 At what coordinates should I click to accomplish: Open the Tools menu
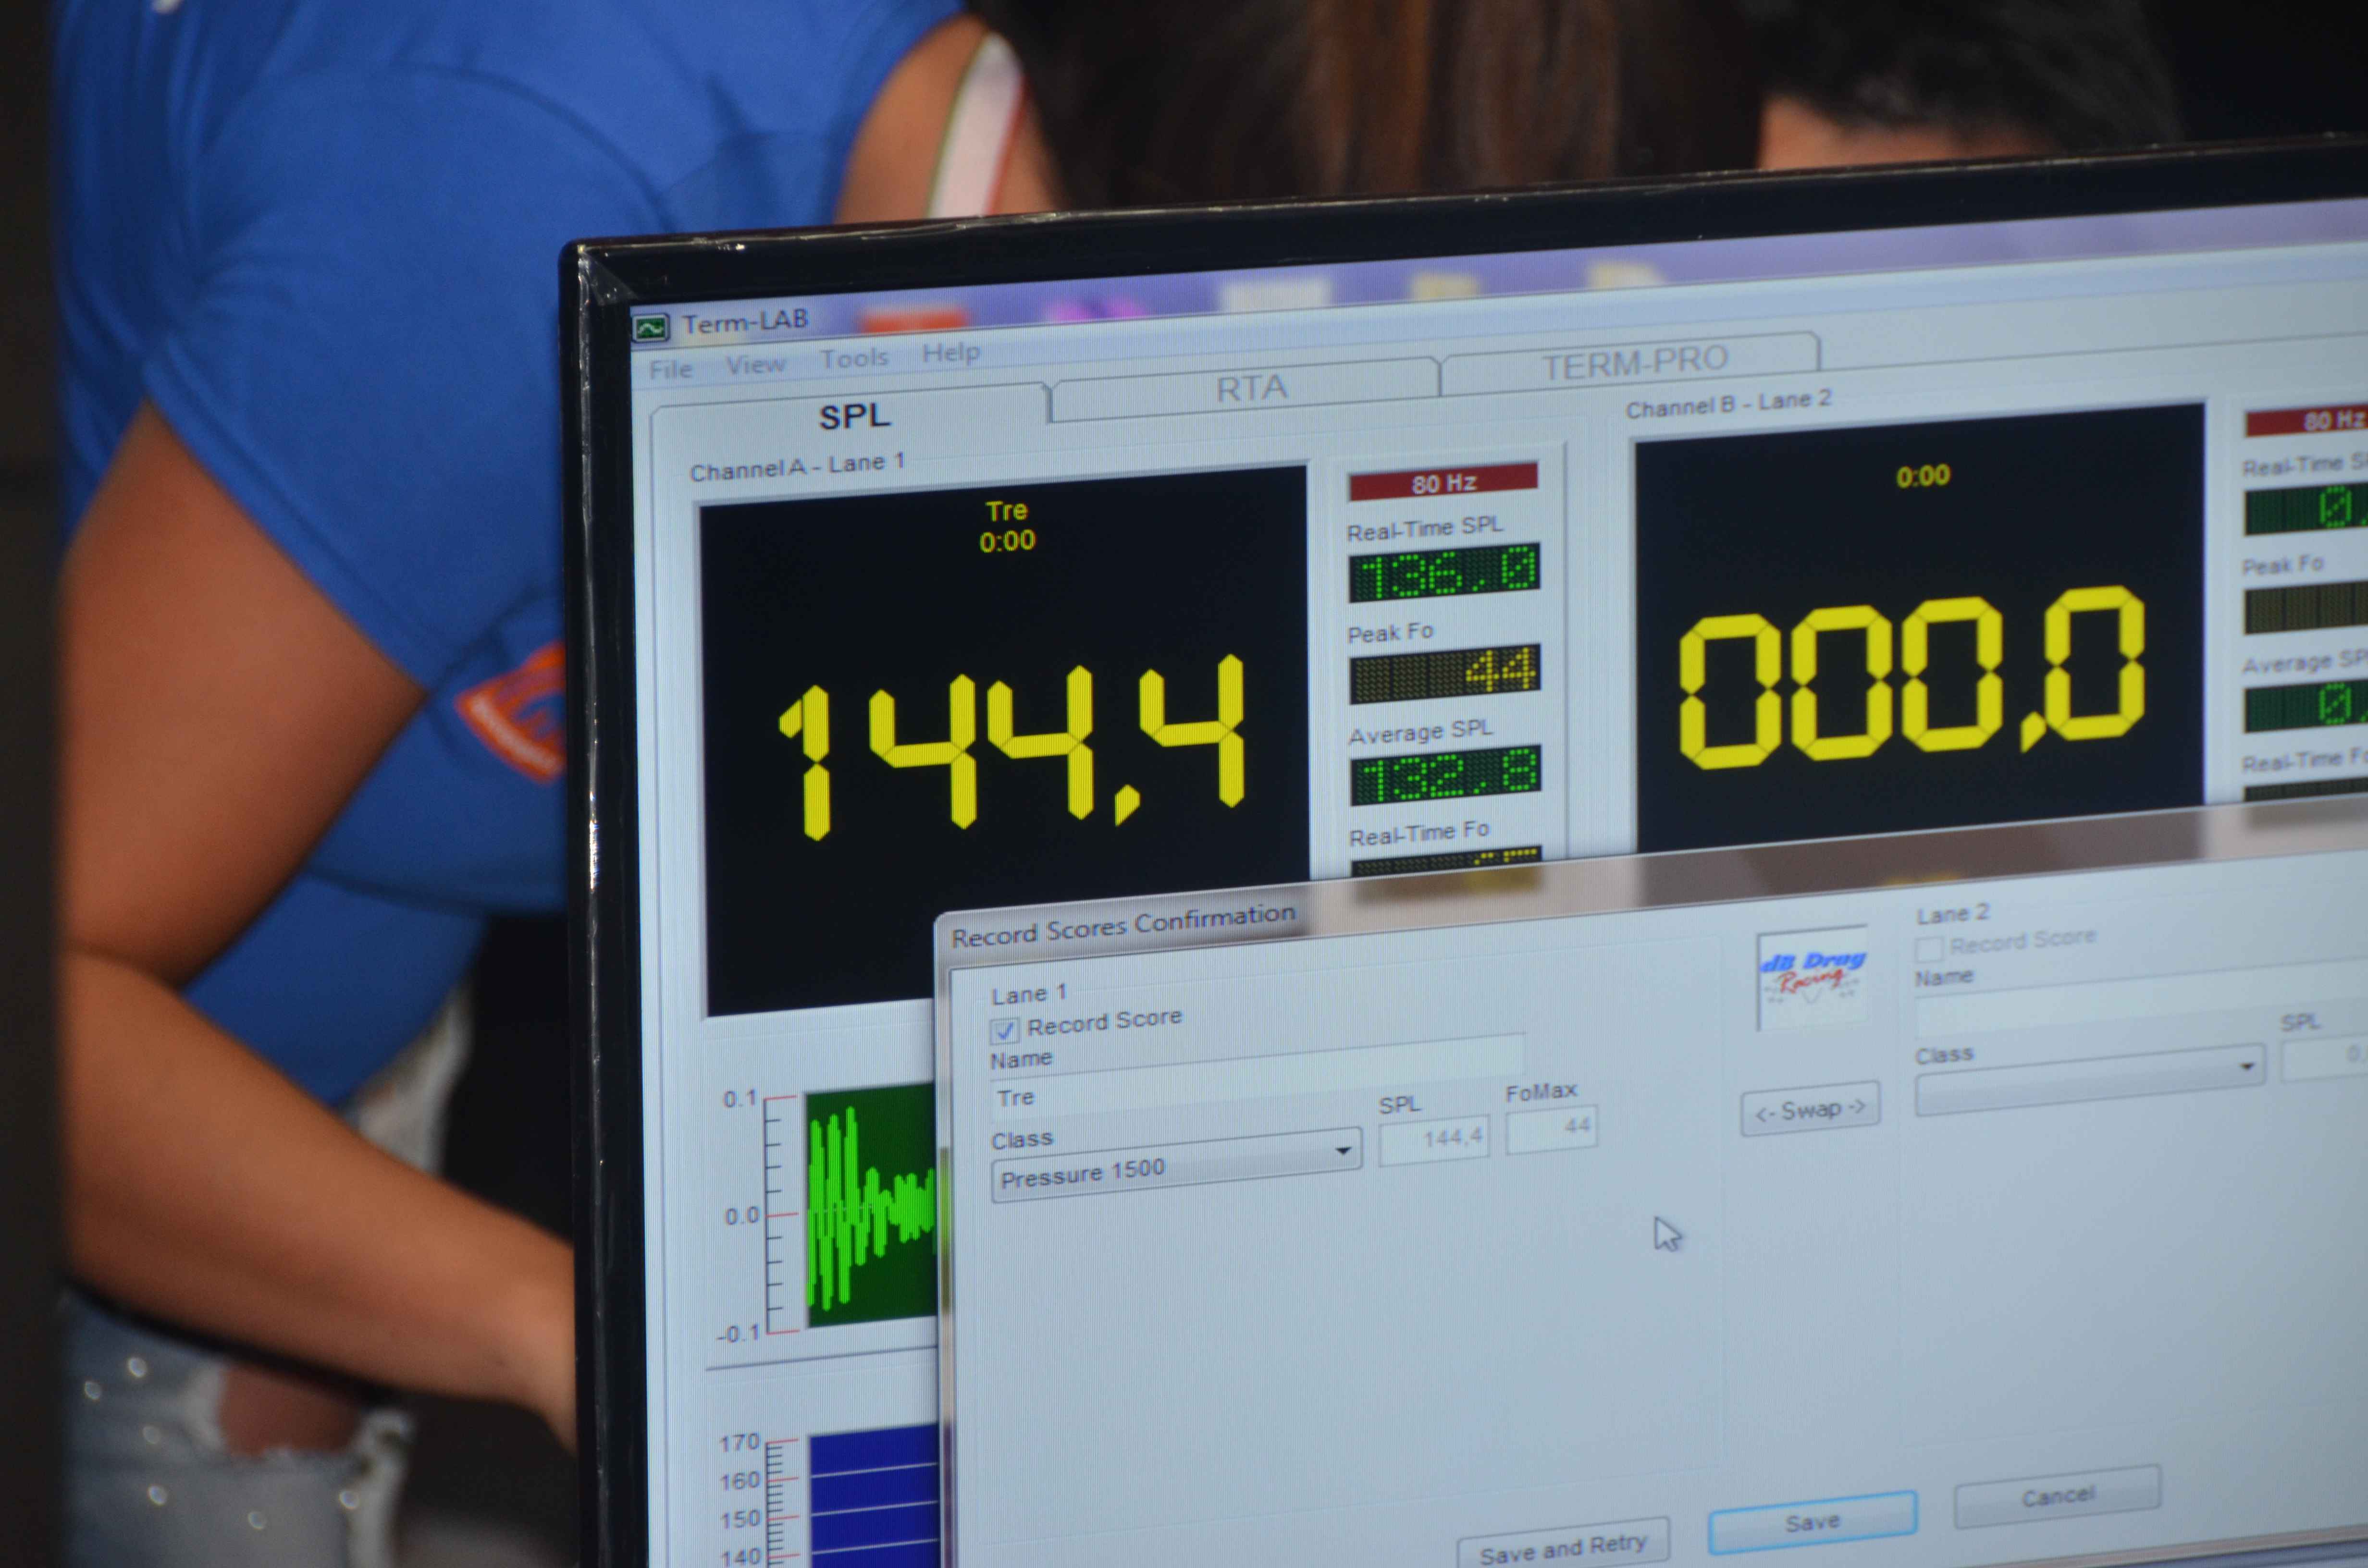pyautogui.click(x=853, y=358)
